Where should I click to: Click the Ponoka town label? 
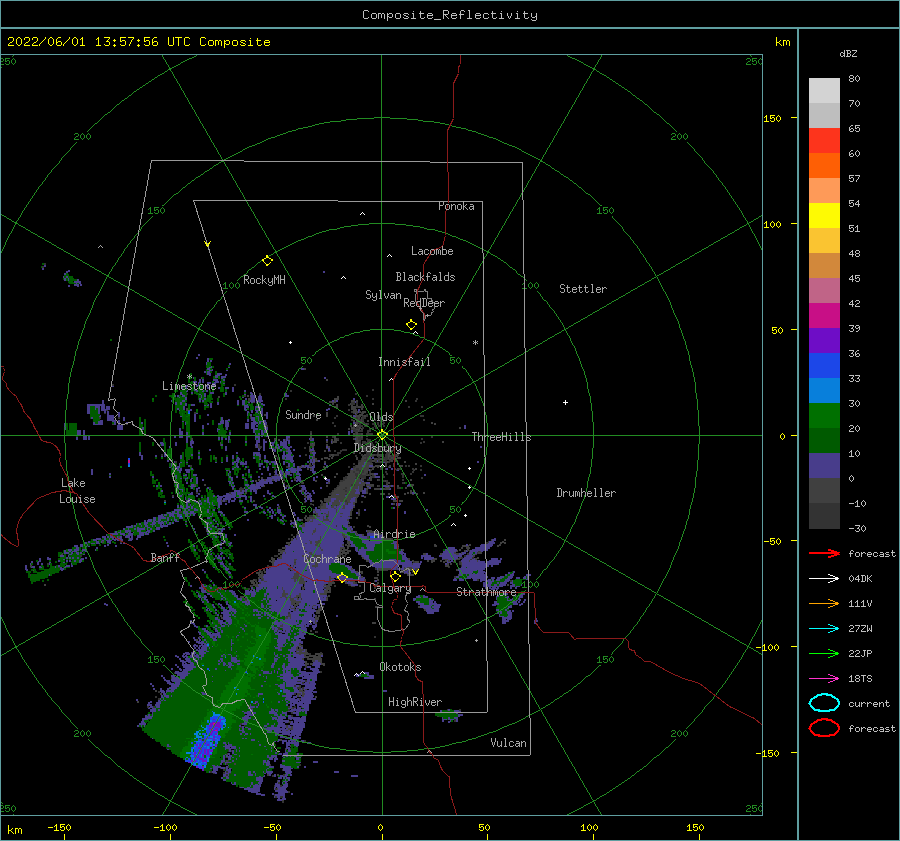(x=456, y=206)
